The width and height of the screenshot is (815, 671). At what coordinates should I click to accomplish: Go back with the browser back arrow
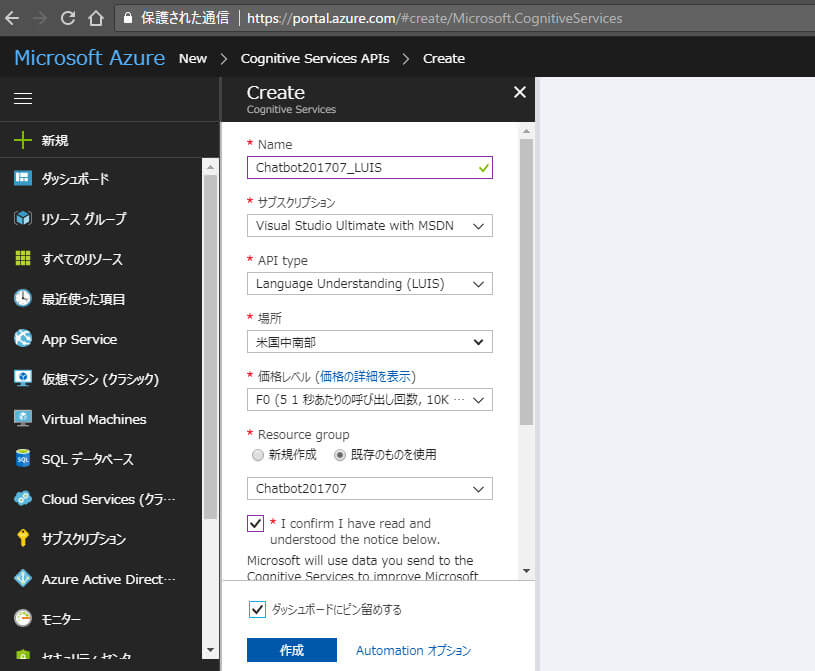tap(12, 18)
